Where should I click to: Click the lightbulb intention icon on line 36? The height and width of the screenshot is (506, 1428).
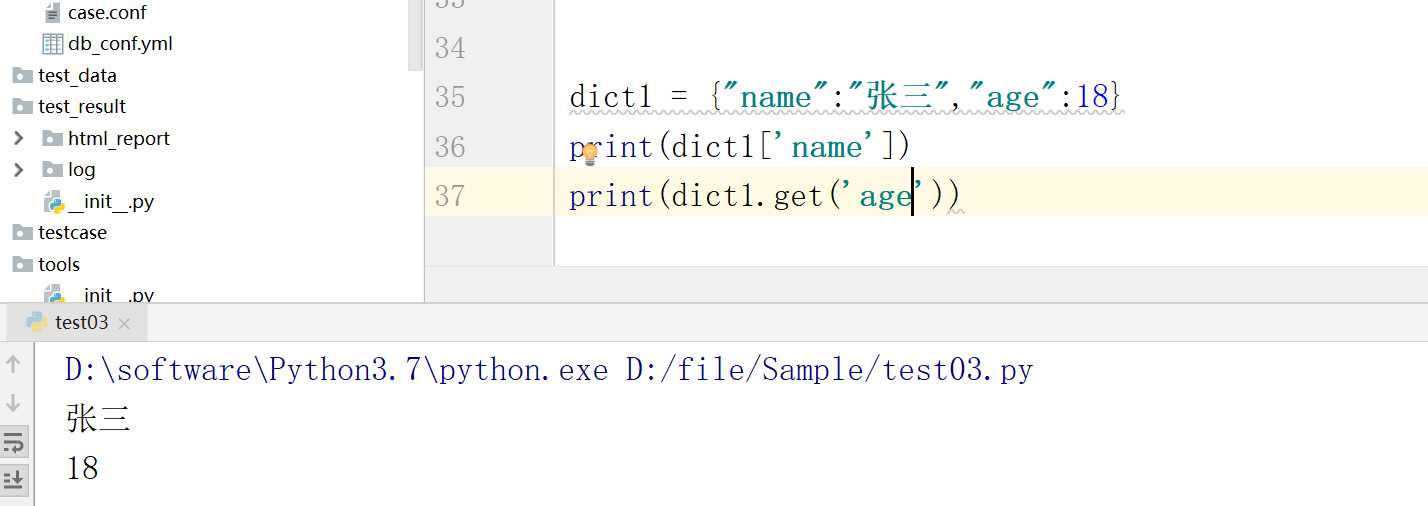coord(590,153)
